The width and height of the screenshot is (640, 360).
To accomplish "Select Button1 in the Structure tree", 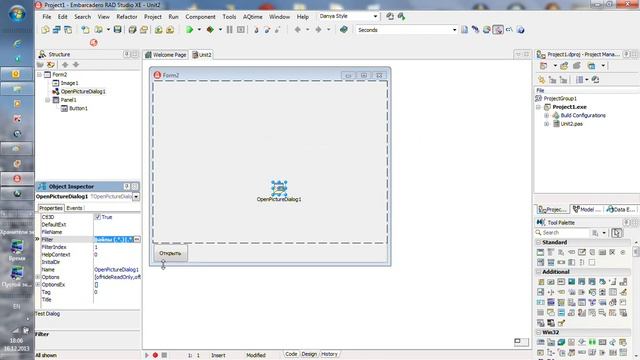I will (x=78, y=109).
